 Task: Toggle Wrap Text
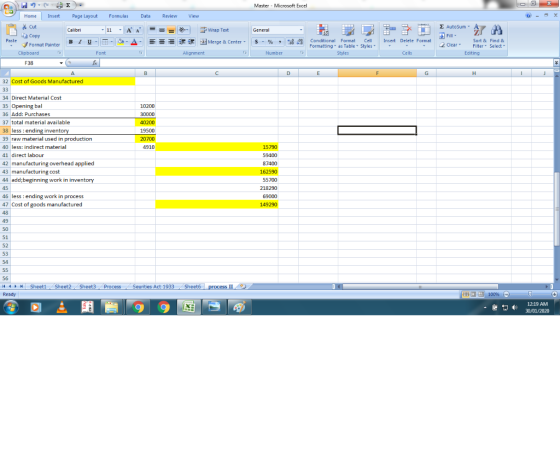click(x=214, y=30)
